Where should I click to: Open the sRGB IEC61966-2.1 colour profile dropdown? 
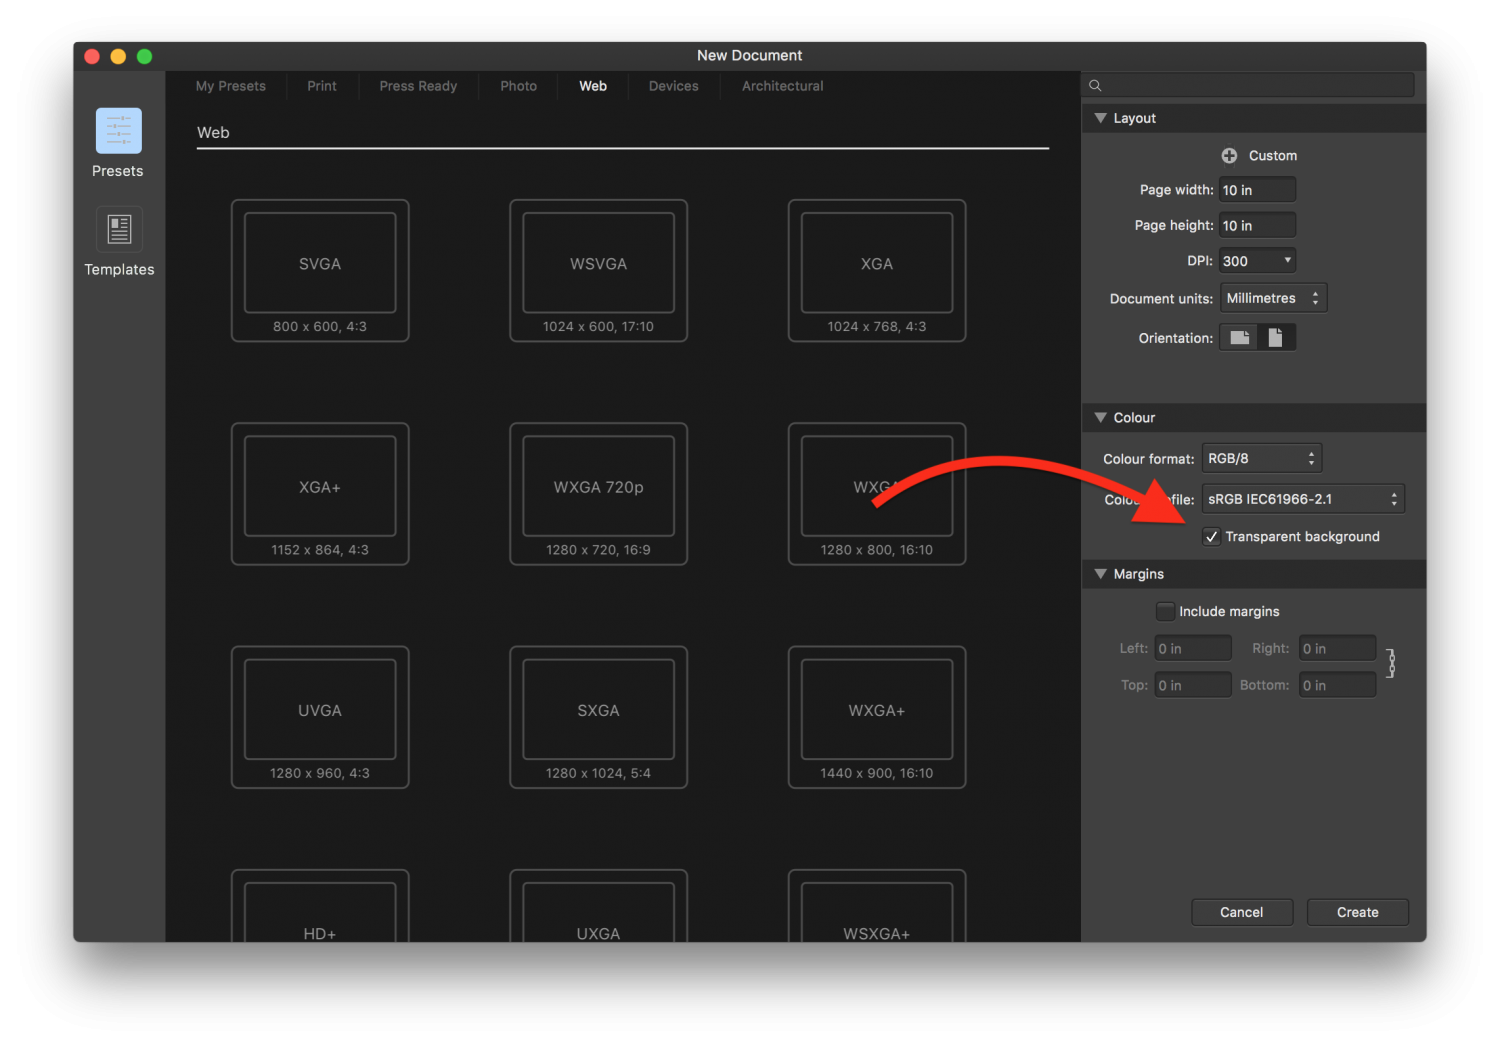point(1301,498)
